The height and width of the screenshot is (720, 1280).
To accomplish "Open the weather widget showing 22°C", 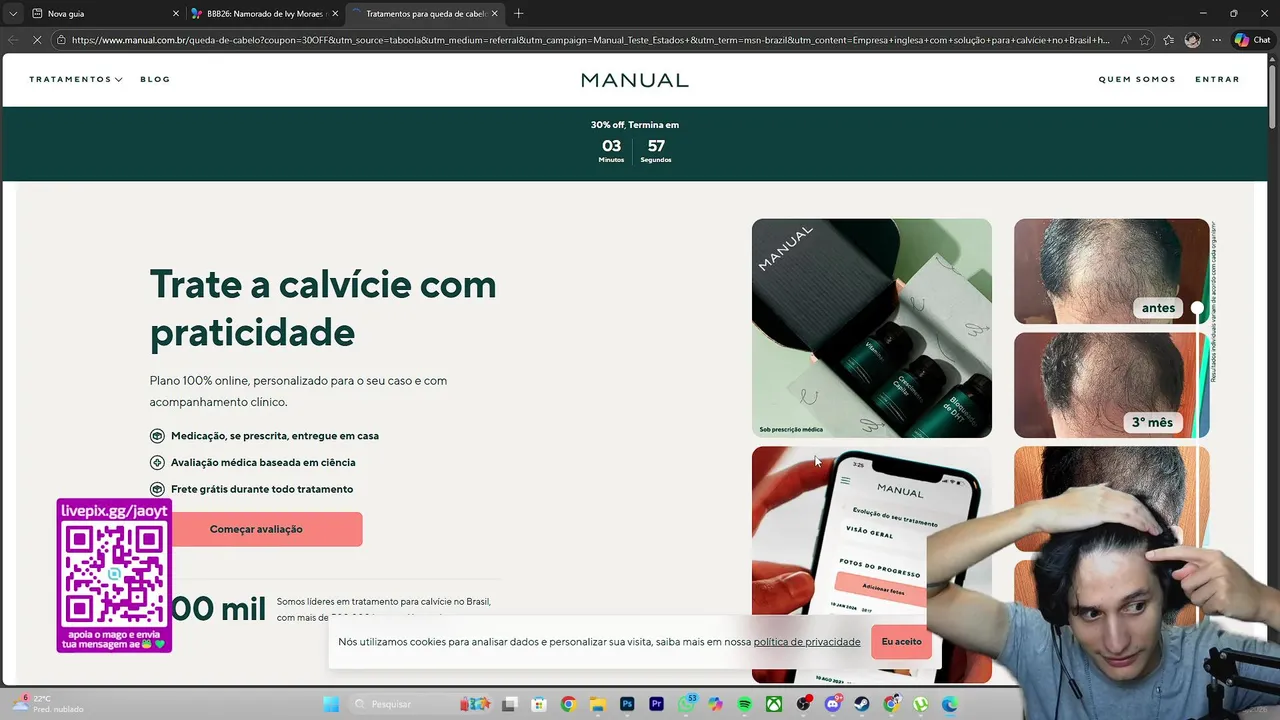I will pos(47,704).
